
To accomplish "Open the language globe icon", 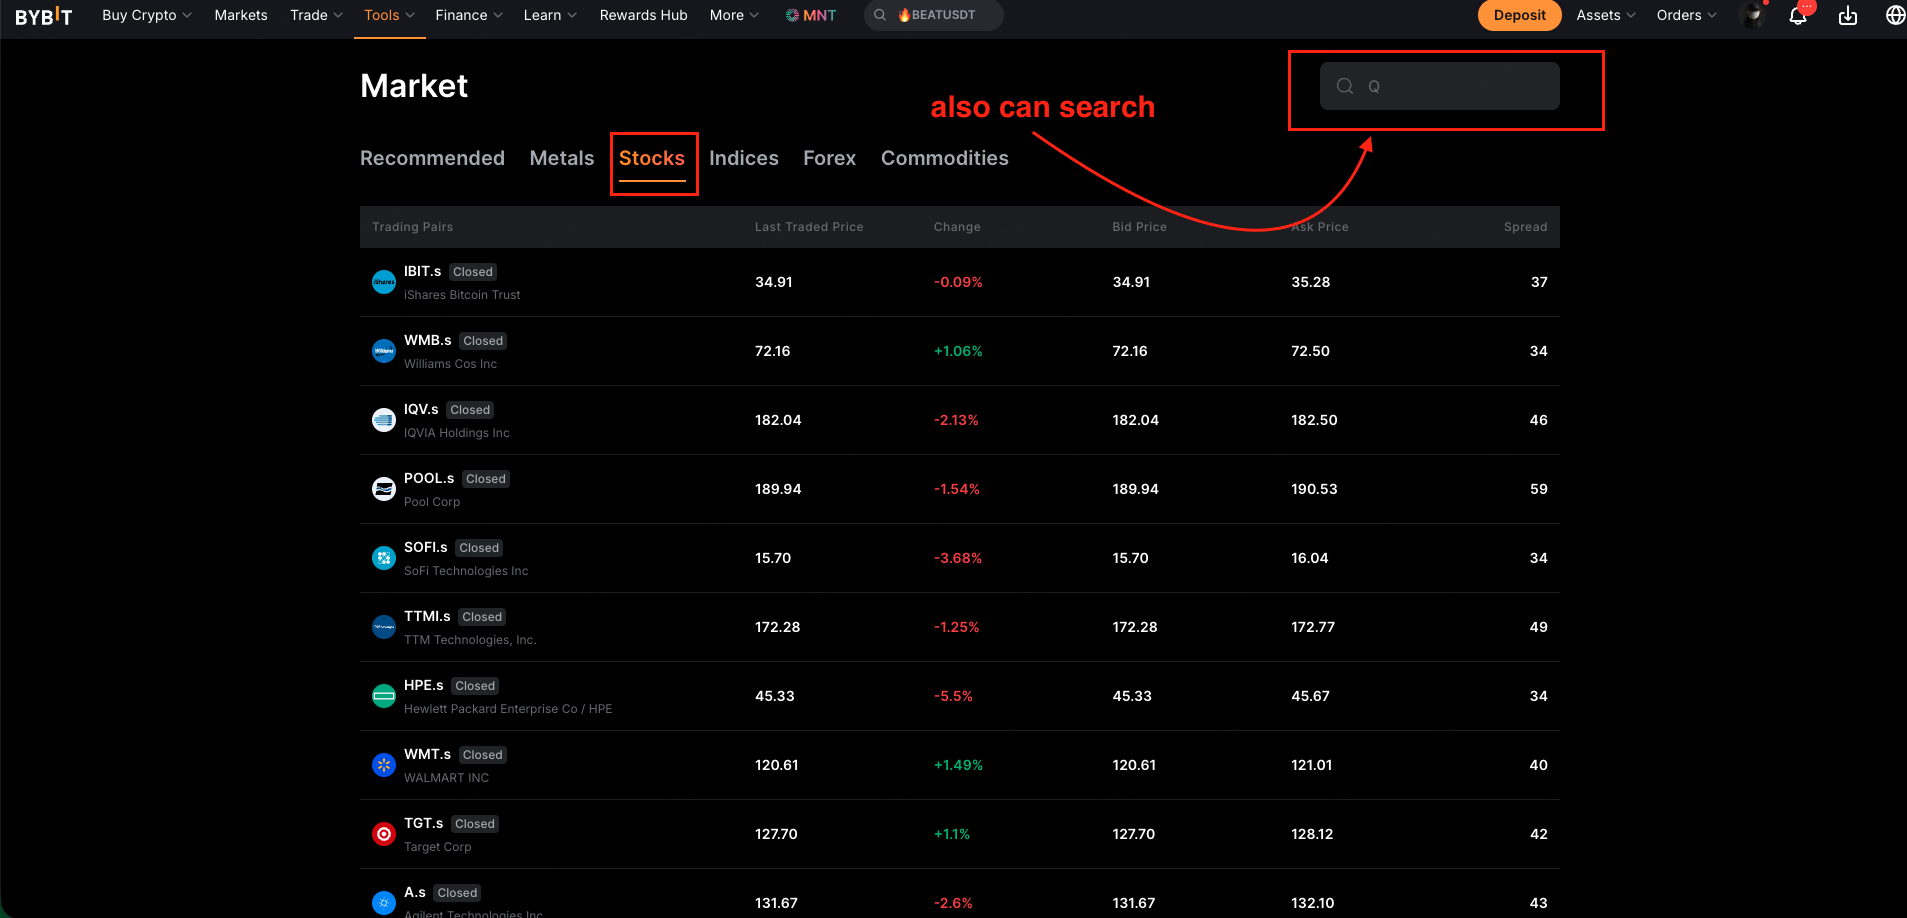I will pyautogui.click(x=1895, y=15).
